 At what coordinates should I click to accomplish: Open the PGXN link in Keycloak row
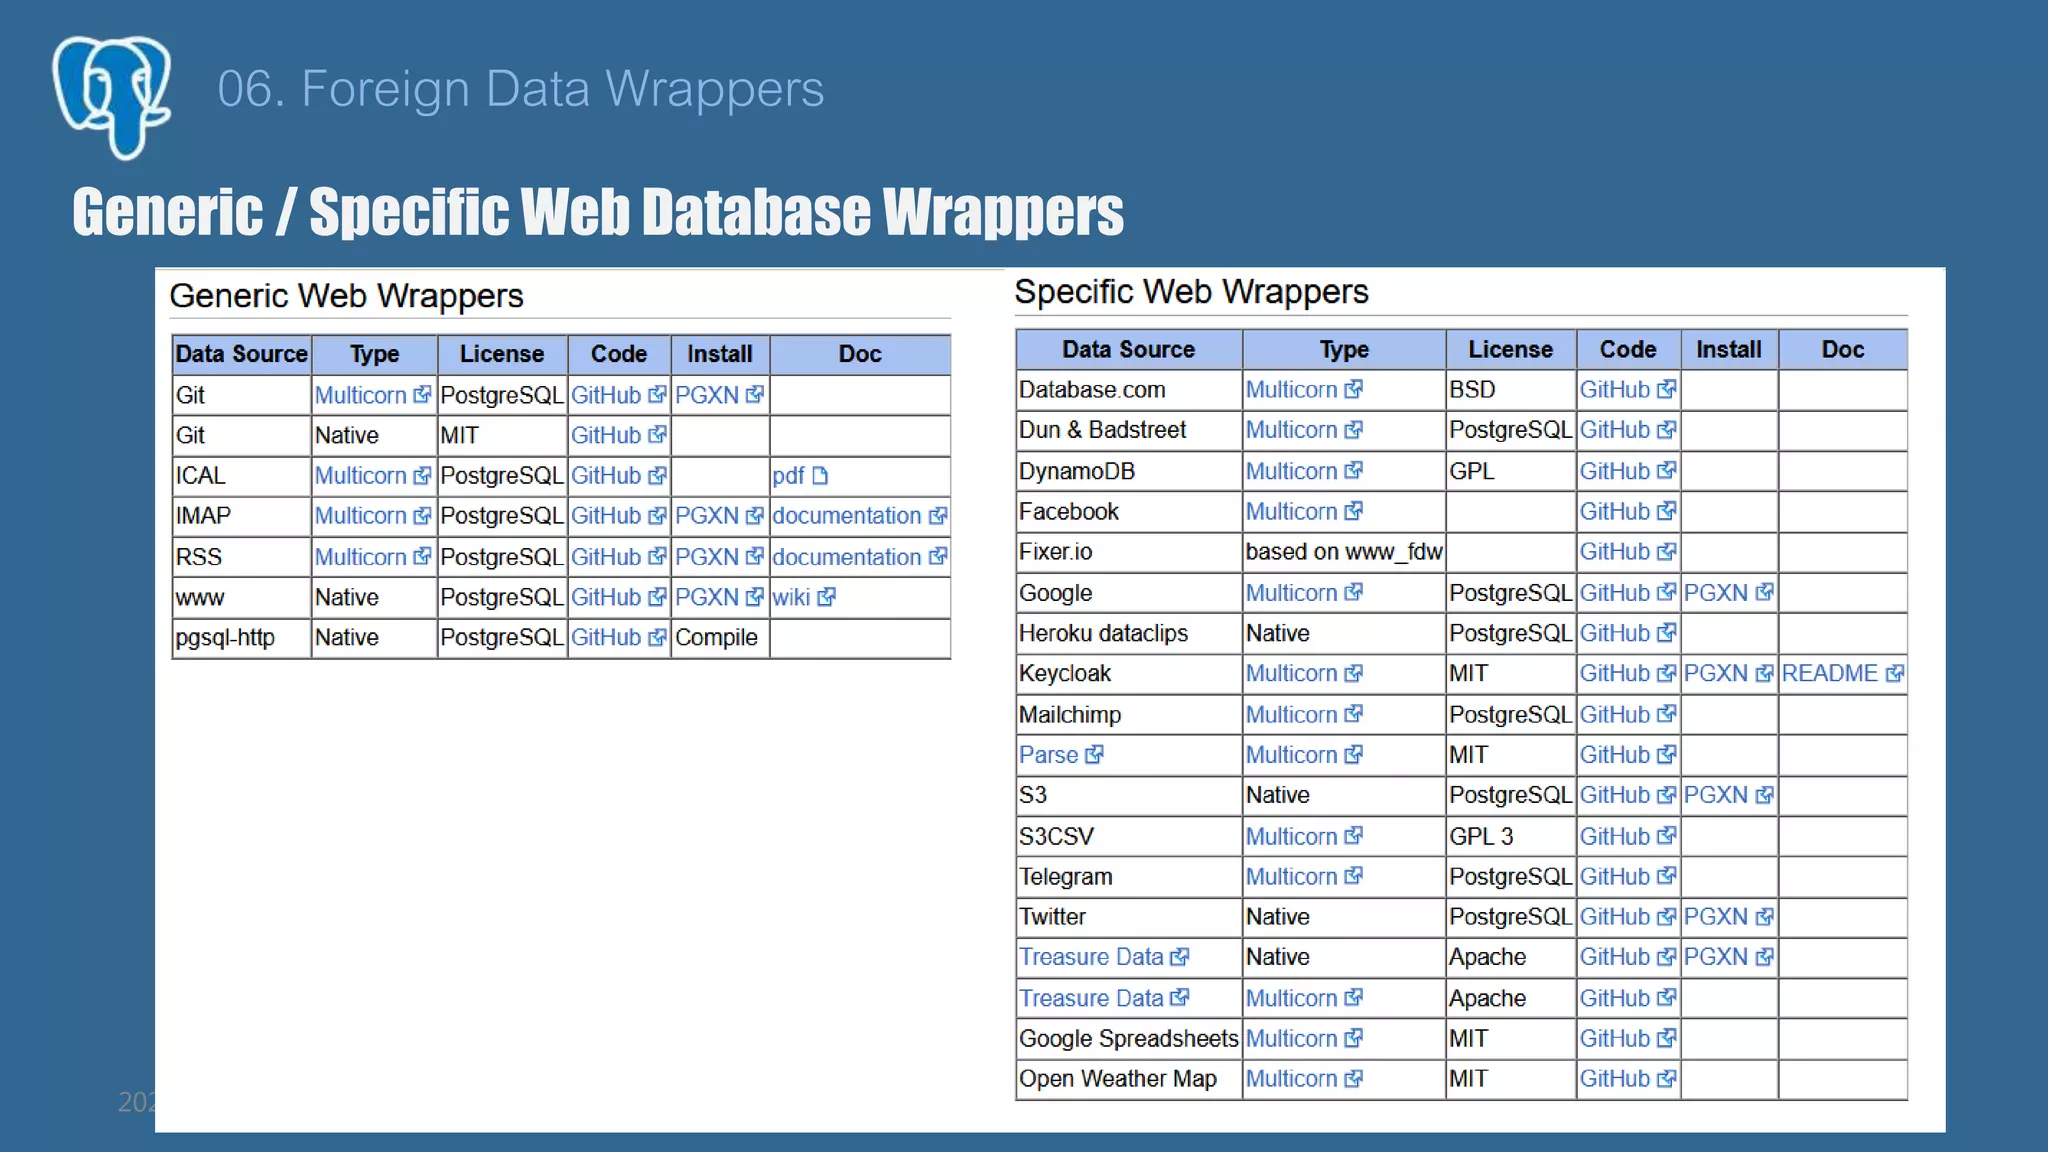coord(1728,674)
